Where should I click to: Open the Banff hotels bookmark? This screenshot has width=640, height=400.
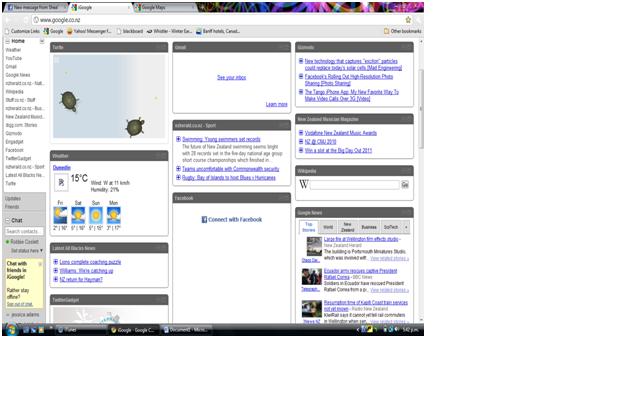coord(218,31)
